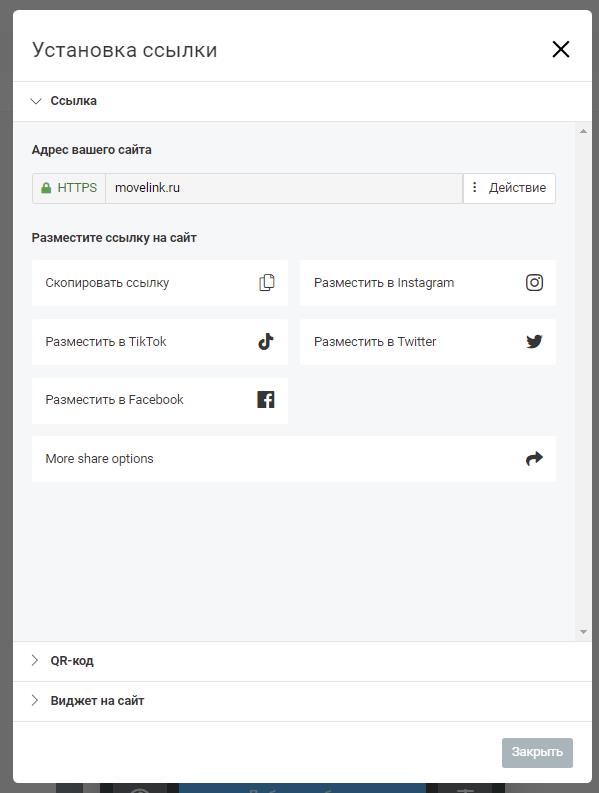
Task: Collapse the Ссылка section
Action: tap(302, 101)
